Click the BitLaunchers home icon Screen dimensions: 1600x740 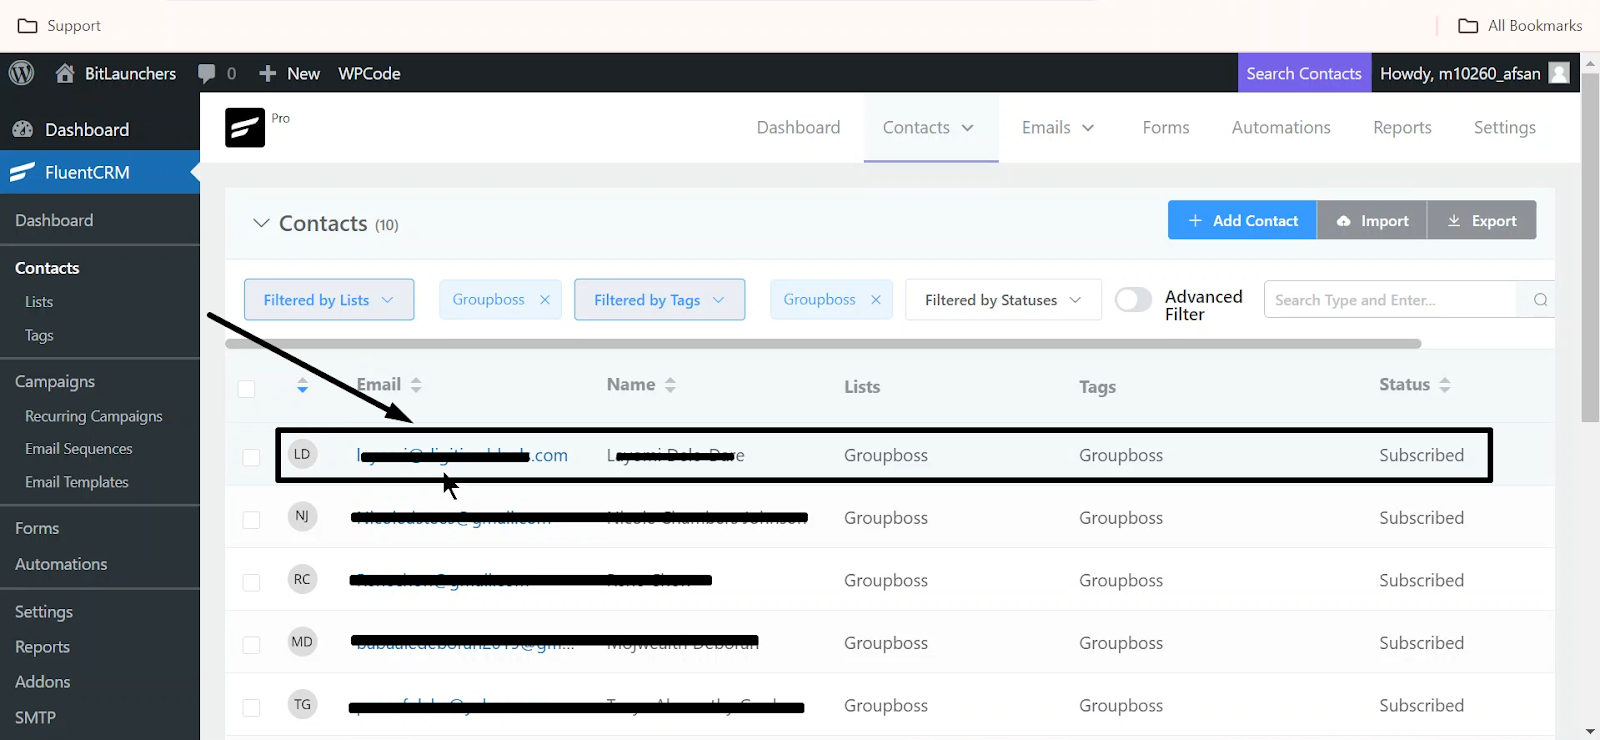(65, 73)
